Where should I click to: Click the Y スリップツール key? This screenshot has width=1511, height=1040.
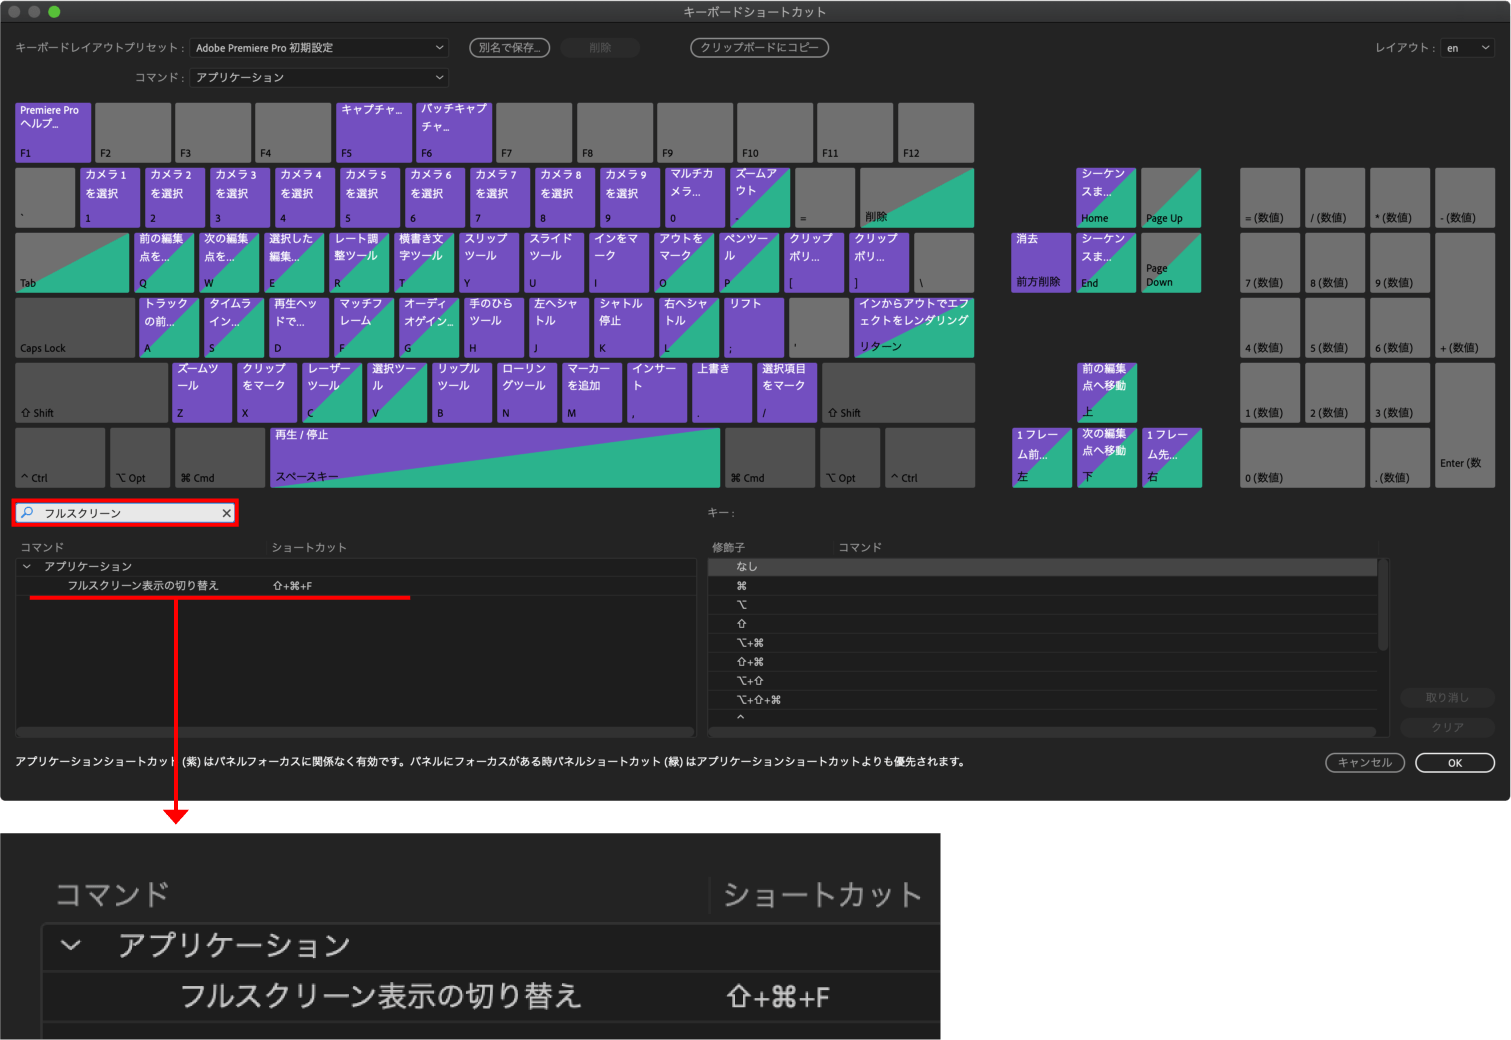[x=489, y=262]
